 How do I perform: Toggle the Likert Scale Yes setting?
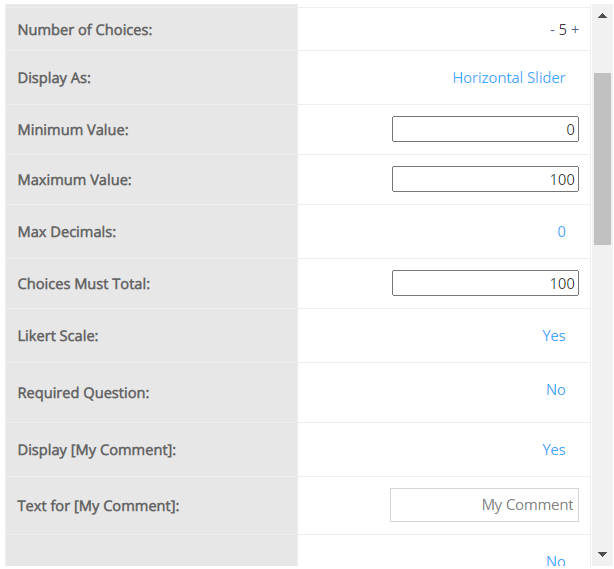pyautogui.click(x=553, y=336)
